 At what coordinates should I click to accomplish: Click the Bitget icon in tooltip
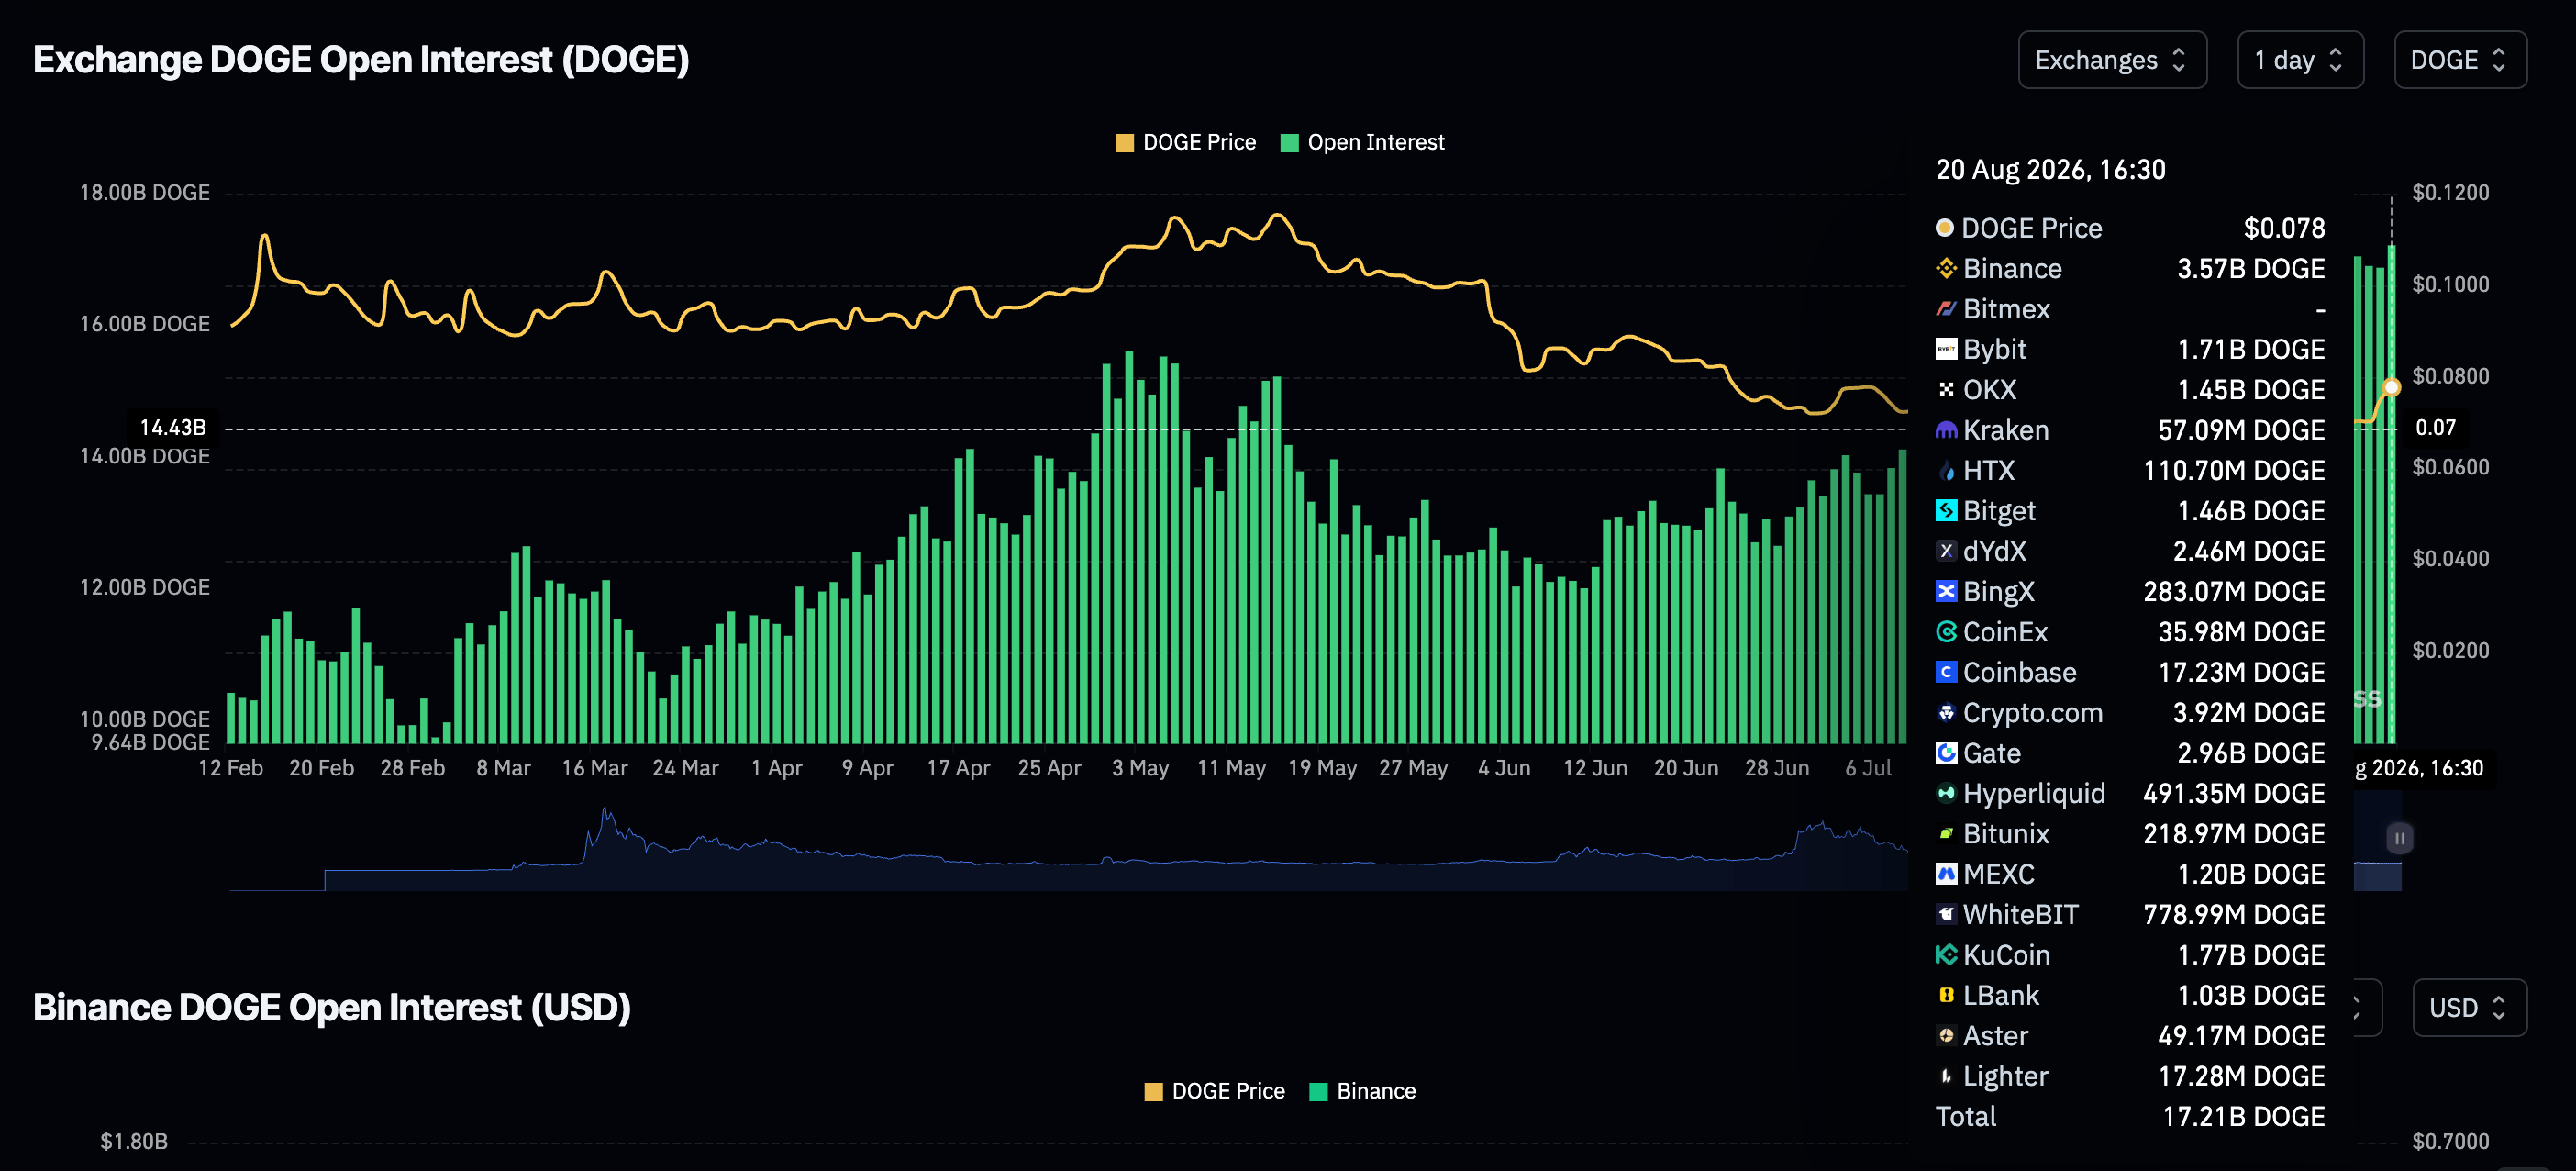tap(1946, 511)
